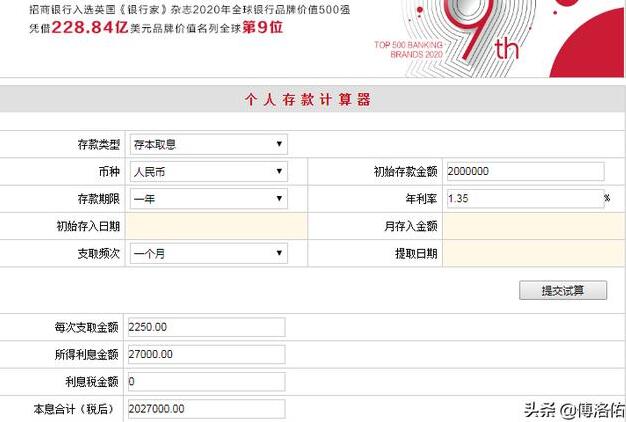Screen dimensions: 626x422
Task: Select the 每次支取金额 result field
Action: point(206,327)
